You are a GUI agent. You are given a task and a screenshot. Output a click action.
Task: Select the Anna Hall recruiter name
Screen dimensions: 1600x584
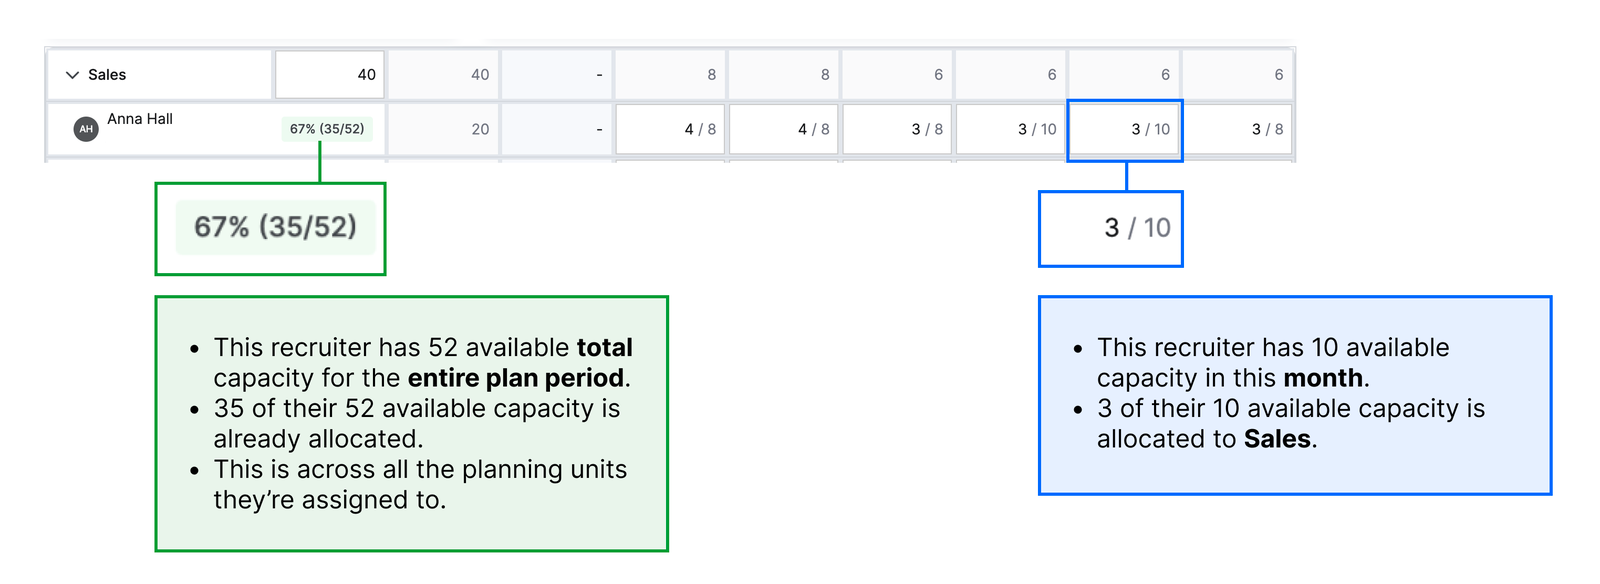coord(140,119)
